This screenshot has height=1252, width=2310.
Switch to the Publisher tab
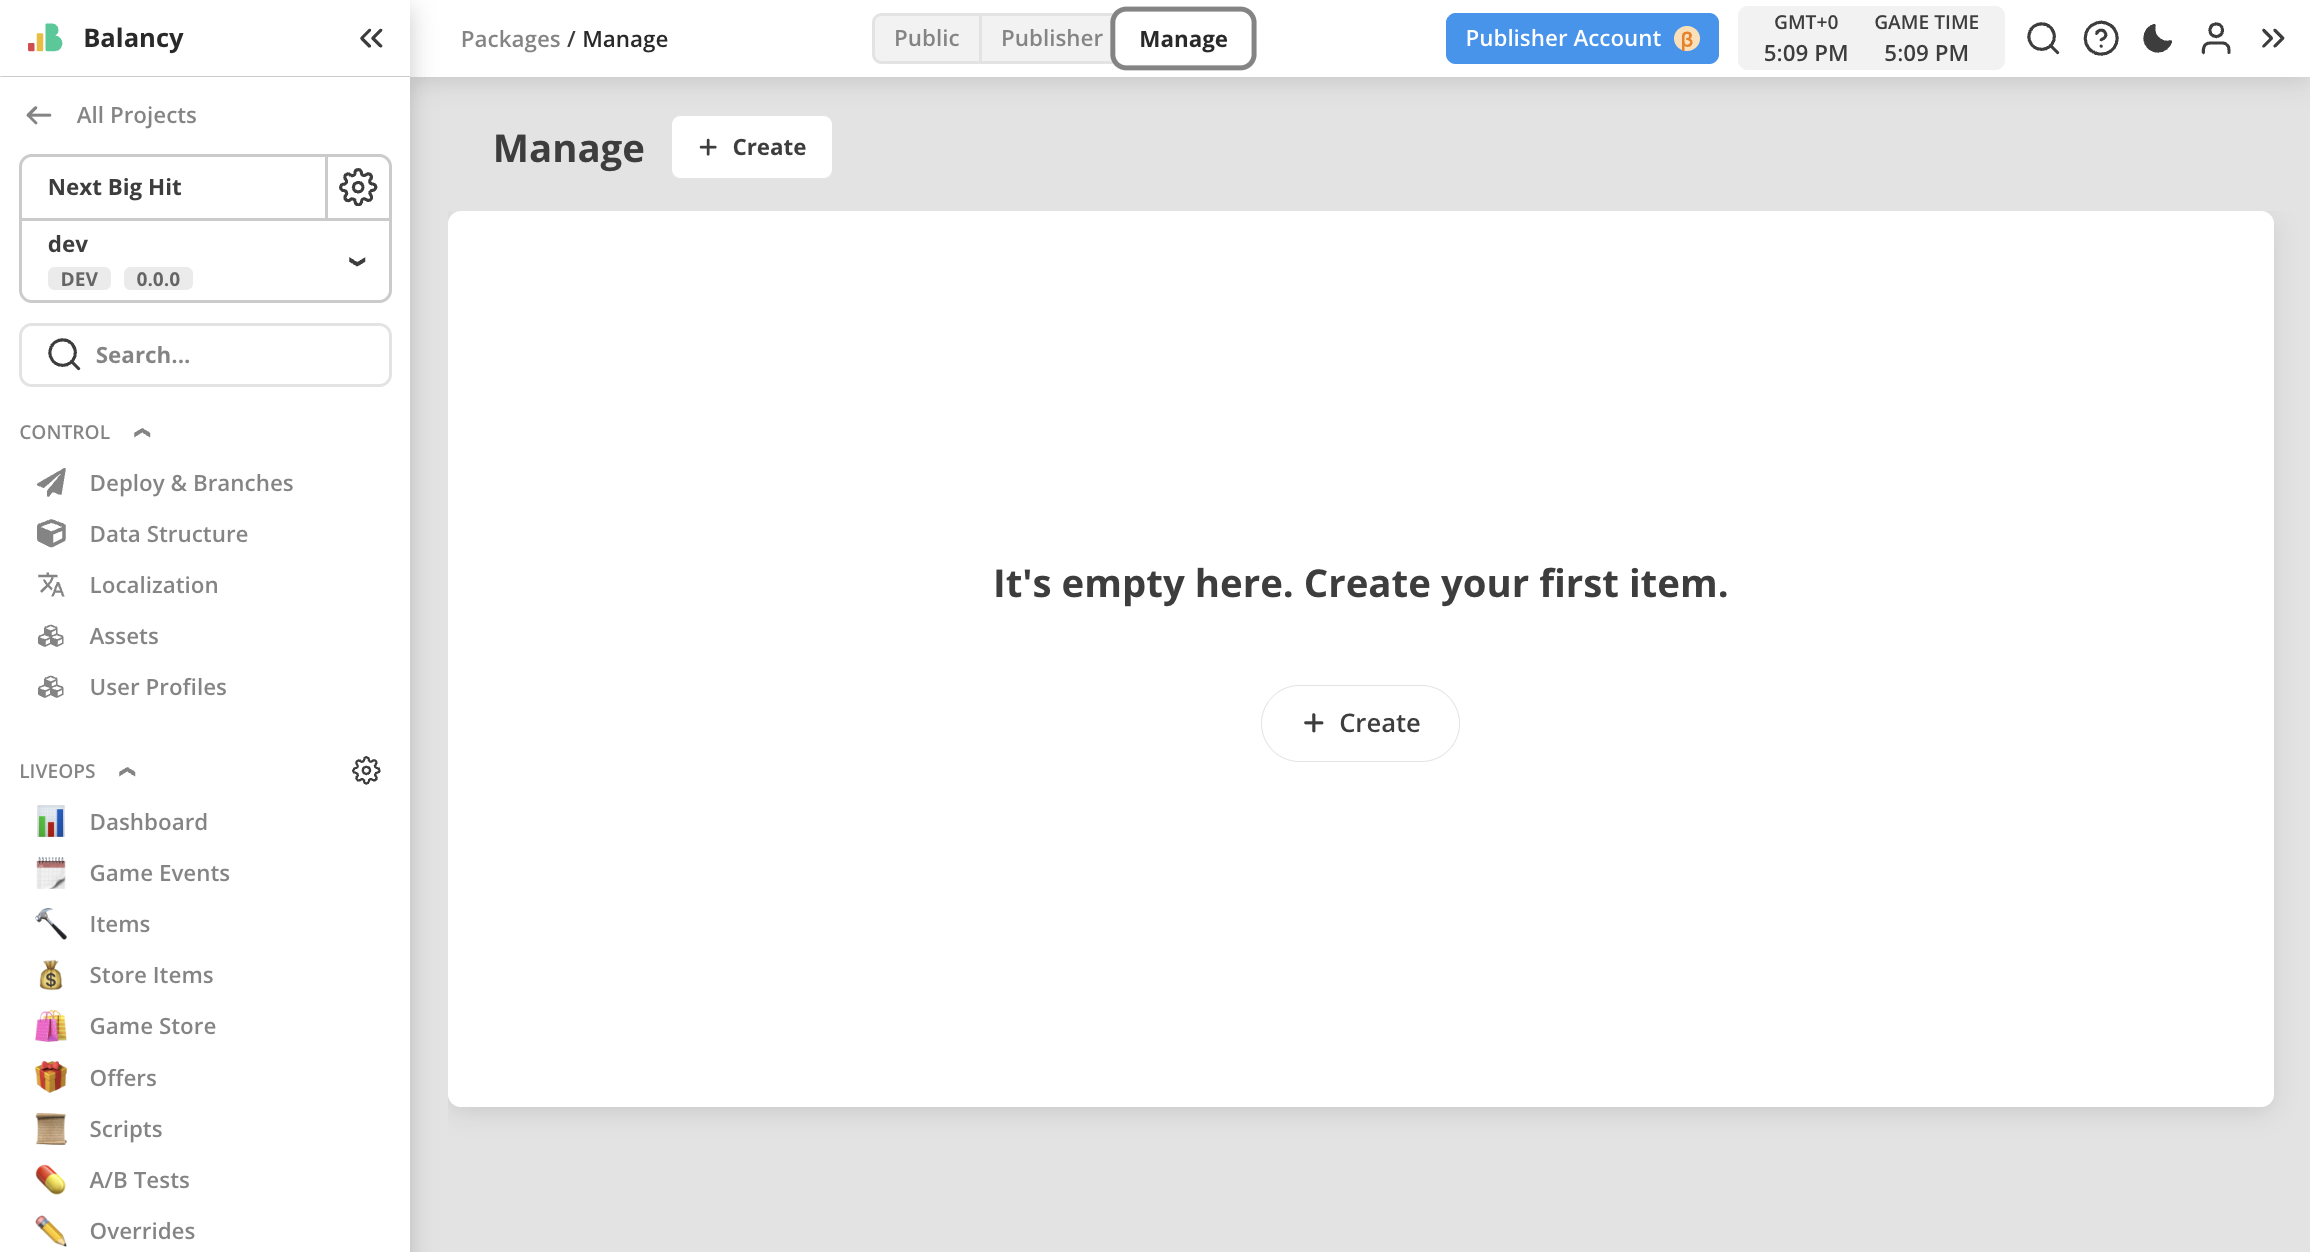[1050, 39]
